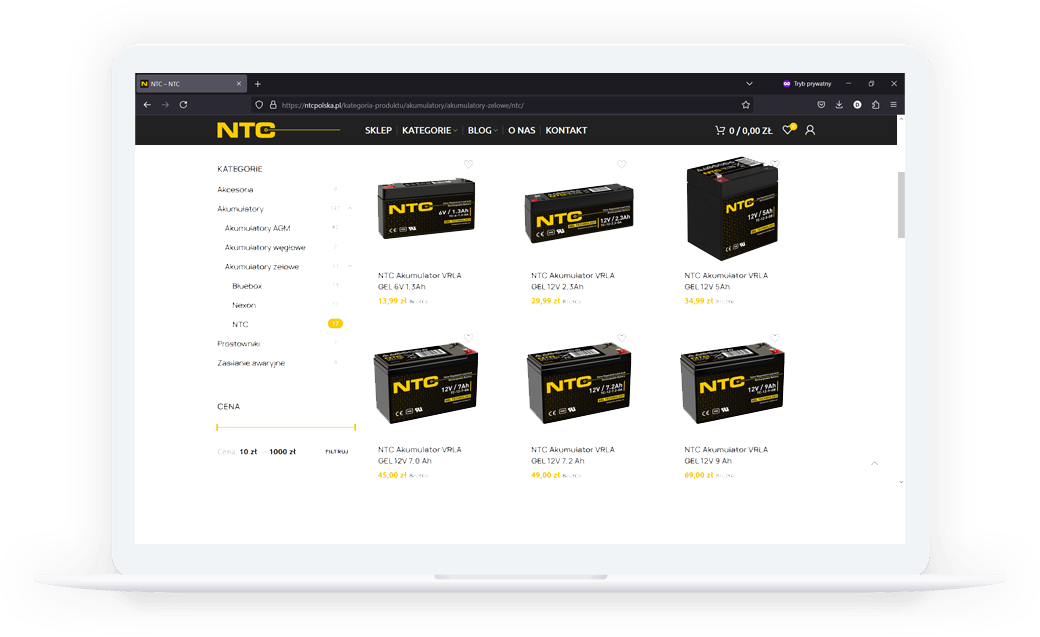This screenshot has width=1040, height=637.
Task: Open the Pocket save icon
Action: pos(821,105)
